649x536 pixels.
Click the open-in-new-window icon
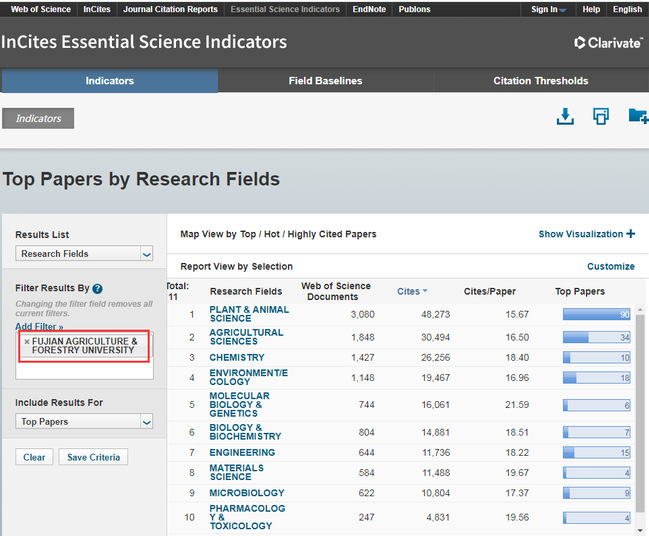(x=601, y=116)
